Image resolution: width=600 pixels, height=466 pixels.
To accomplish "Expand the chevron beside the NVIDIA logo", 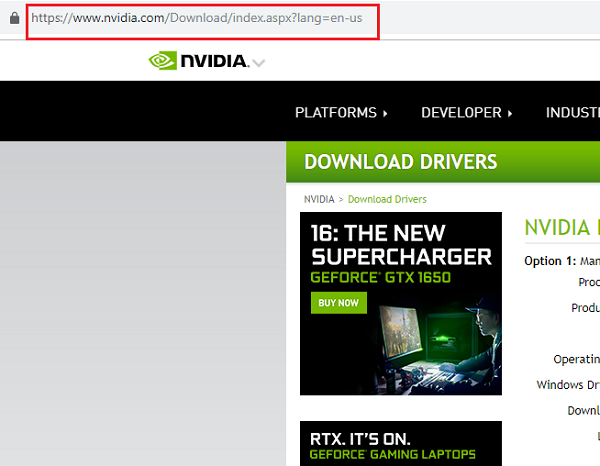I will tap(259, 64).
